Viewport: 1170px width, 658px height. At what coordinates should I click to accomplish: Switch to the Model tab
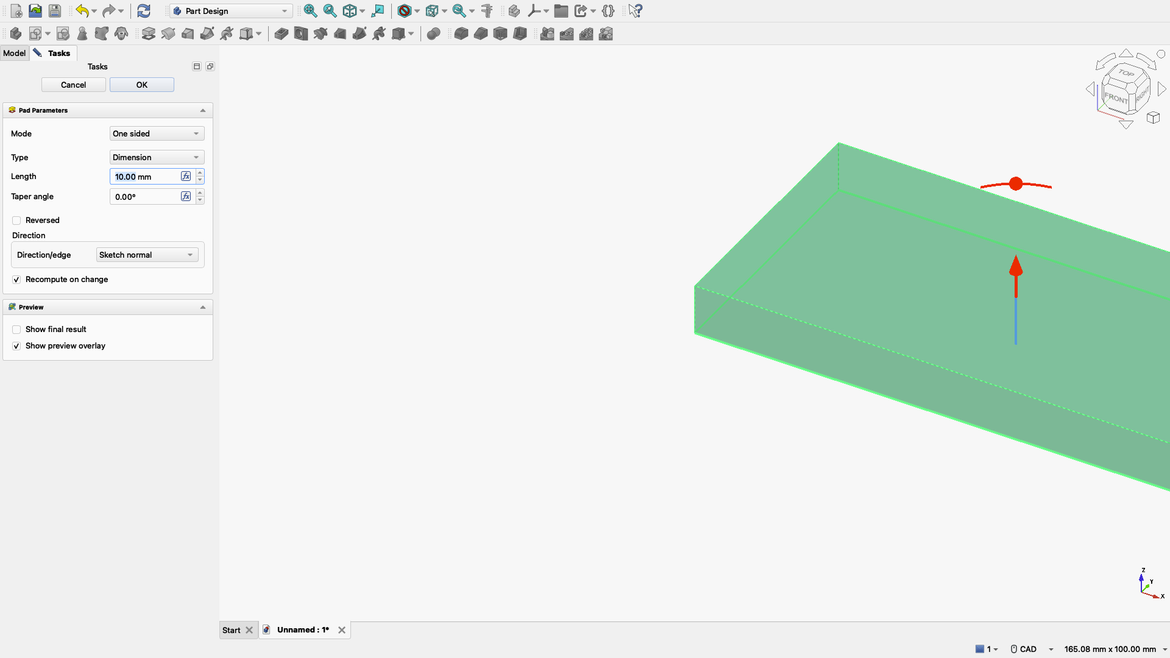(13, 52)
